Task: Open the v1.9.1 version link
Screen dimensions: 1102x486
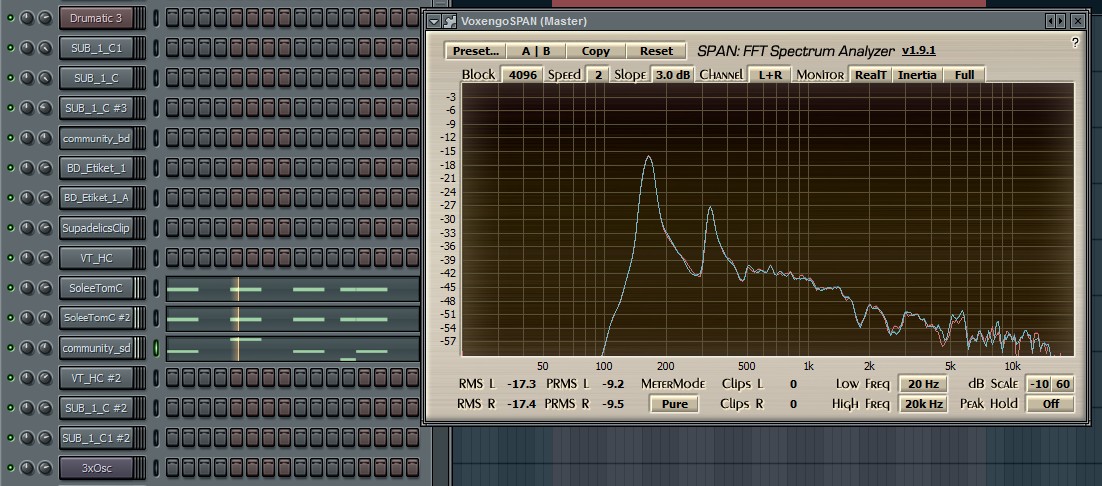Action: click(919, 51)
